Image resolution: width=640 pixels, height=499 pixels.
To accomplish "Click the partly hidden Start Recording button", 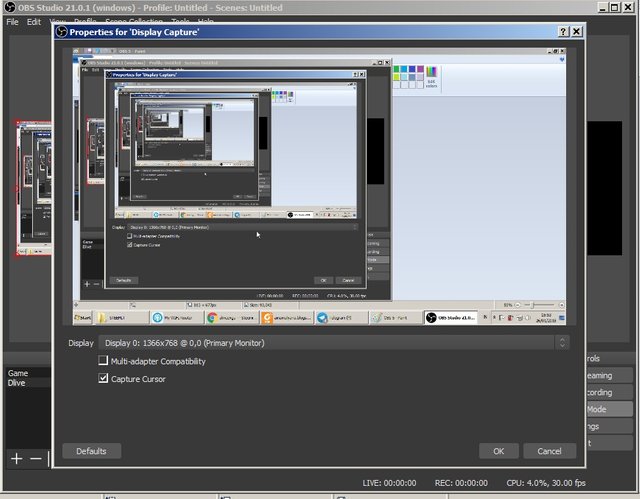I will tap(609, 392).
